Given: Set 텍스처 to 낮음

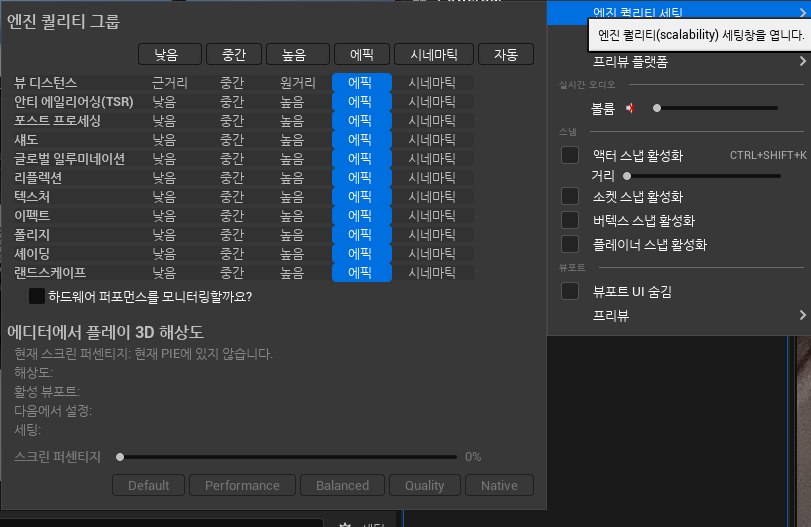Looking at the screenshot, I should pos(164,197).
